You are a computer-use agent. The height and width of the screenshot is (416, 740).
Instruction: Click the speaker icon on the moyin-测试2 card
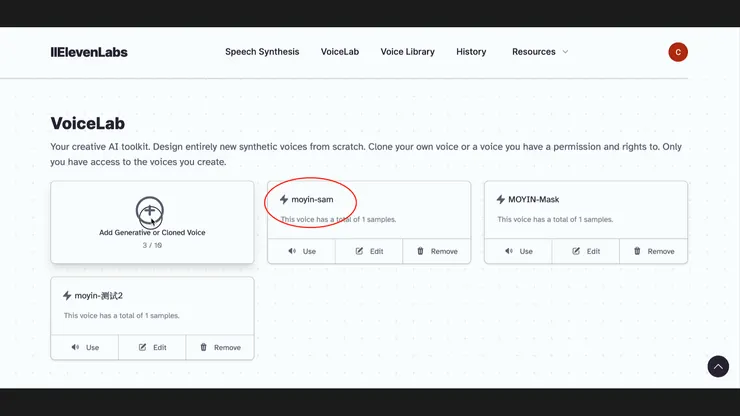point(75,347)
